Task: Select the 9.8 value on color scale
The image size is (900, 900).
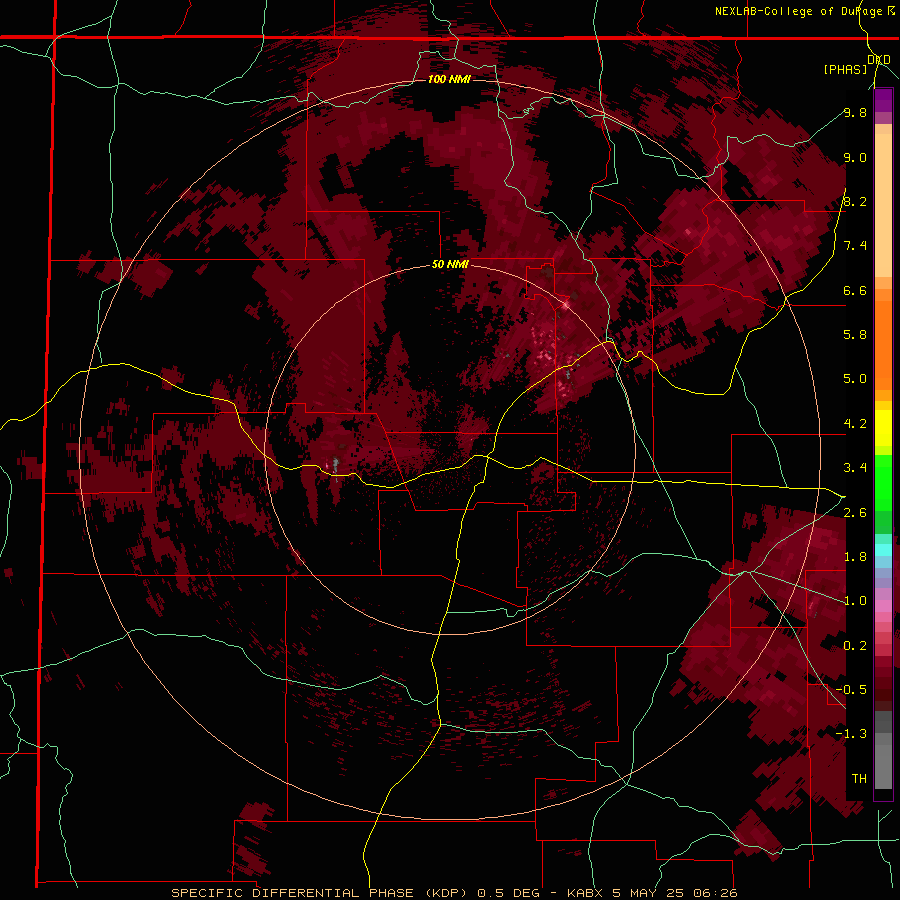Action: (855, 113)
